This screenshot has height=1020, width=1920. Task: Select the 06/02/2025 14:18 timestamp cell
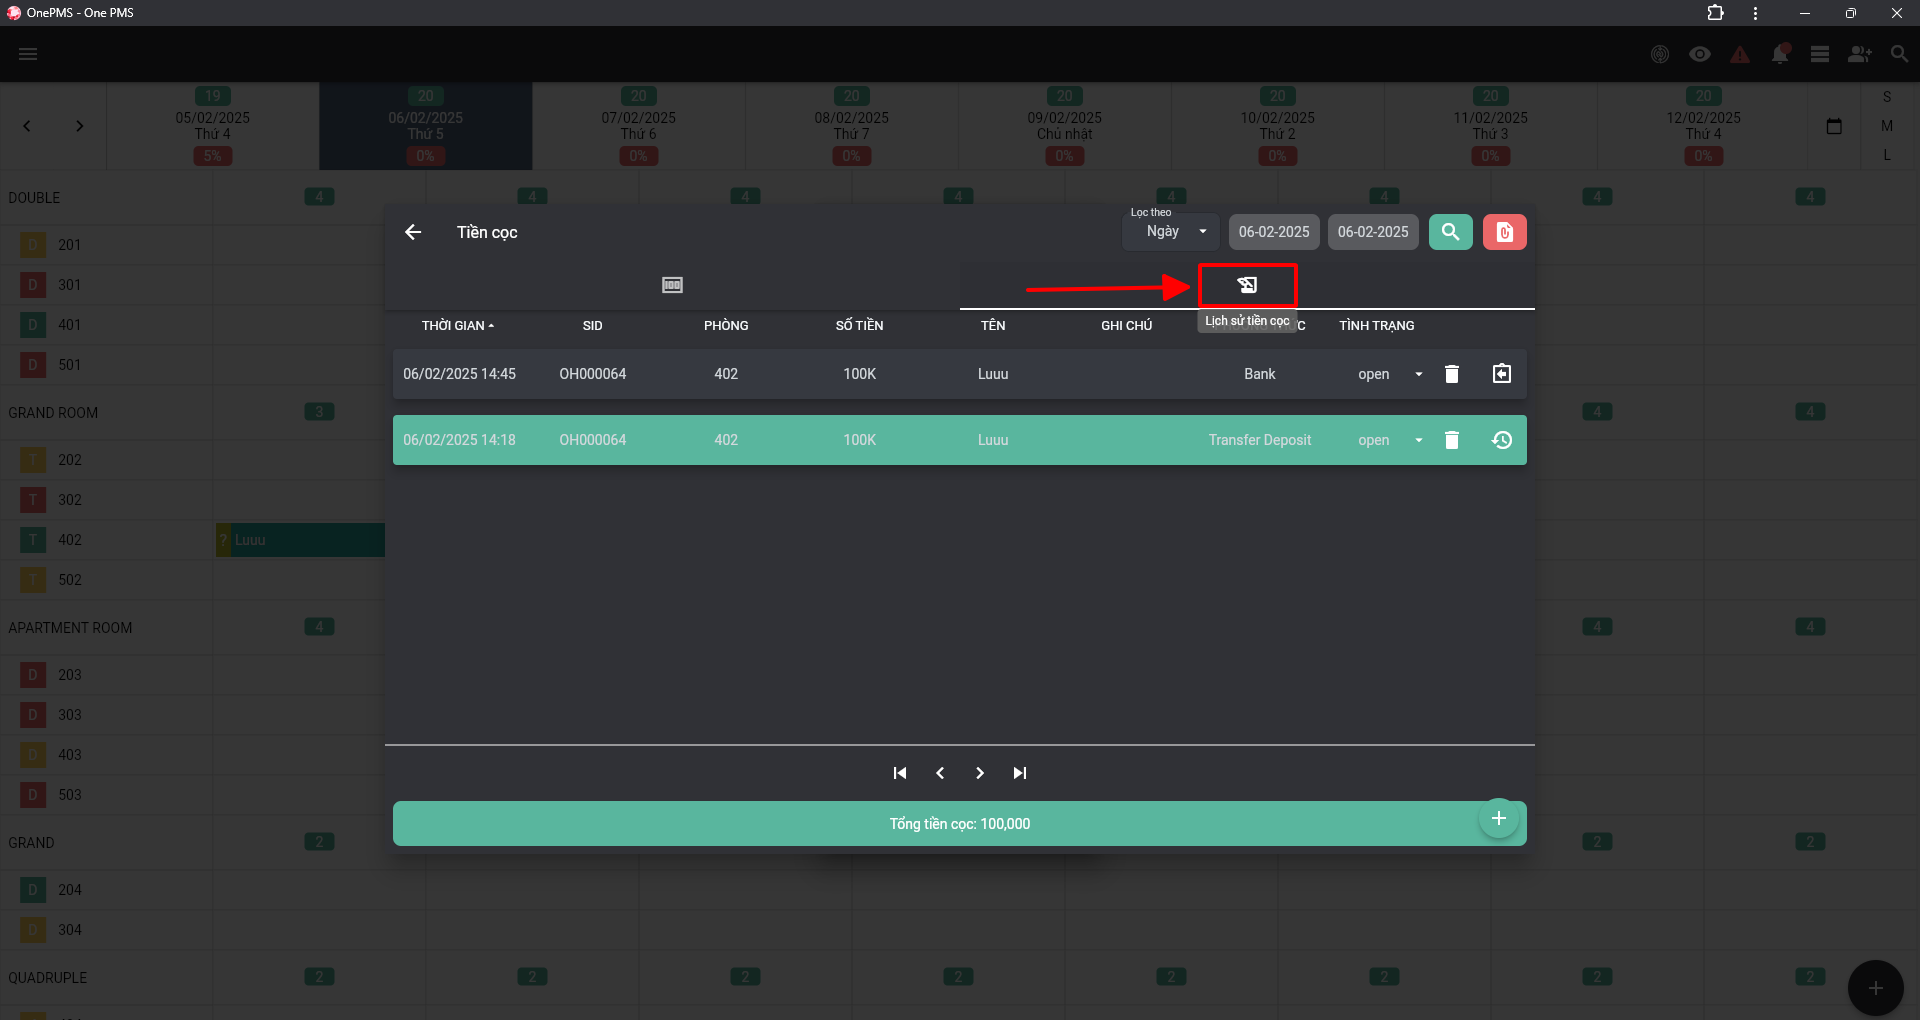click(460, 440)
